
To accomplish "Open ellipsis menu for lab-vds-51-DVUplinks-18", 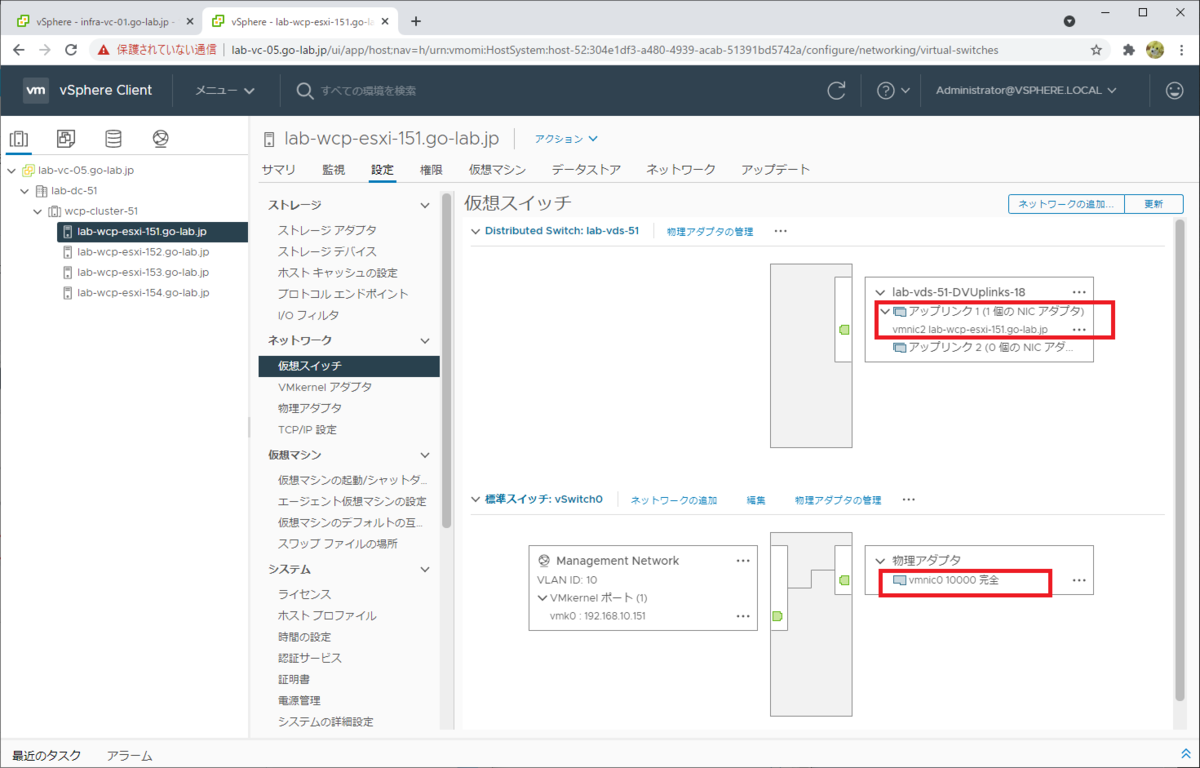I will (1079, 292).
